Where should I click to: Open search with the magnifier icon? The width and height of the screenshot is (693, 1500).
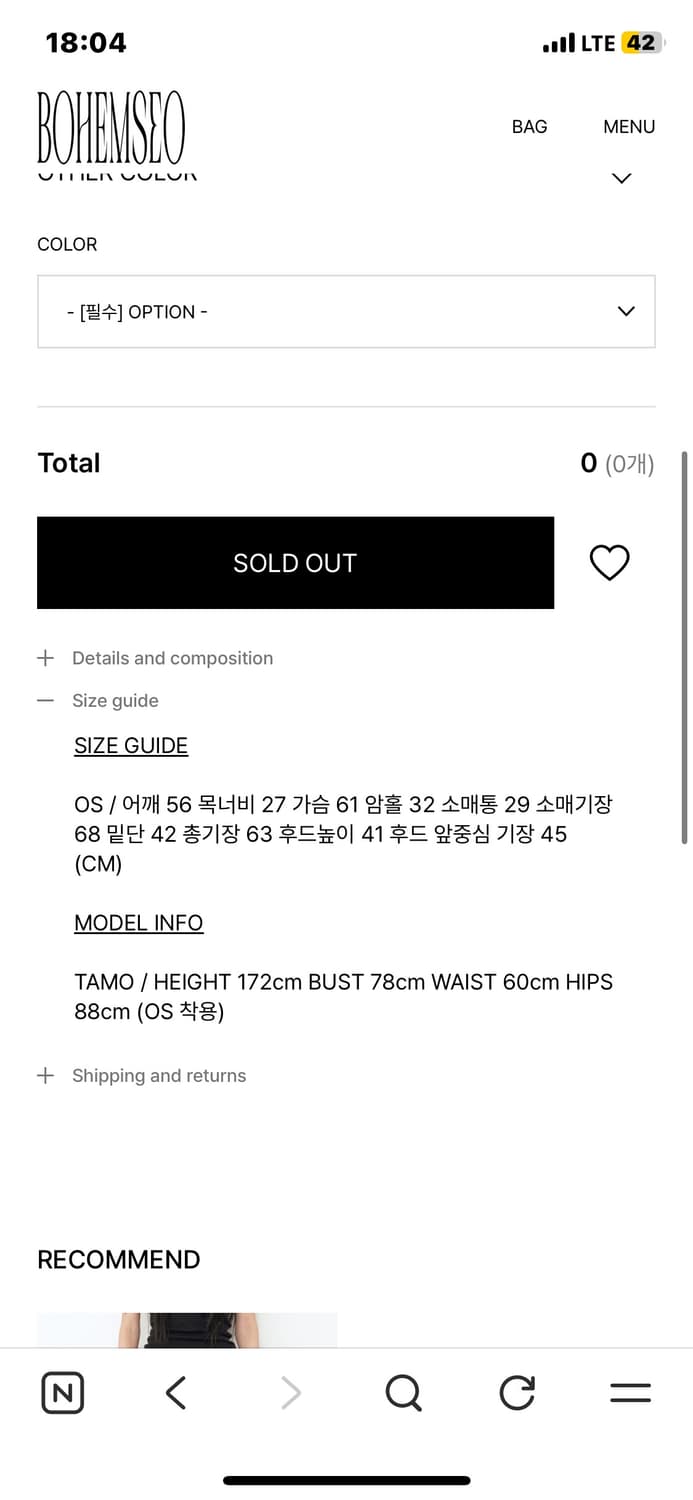click(x=402, y=1392)
